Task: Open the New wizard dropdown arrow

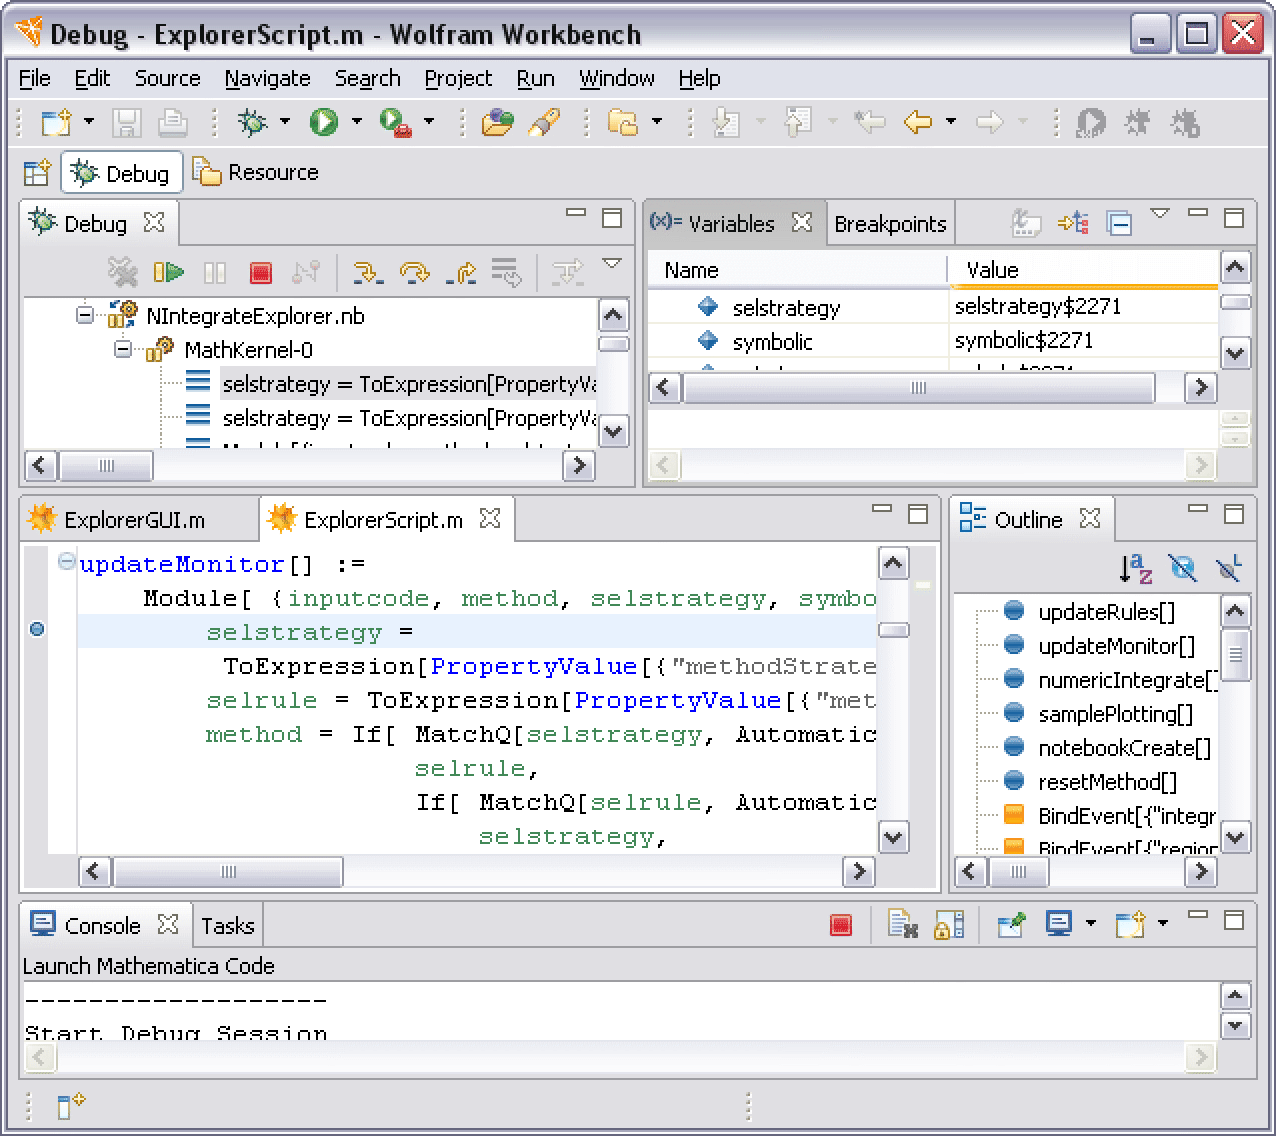Action: (x=89, y=122)
